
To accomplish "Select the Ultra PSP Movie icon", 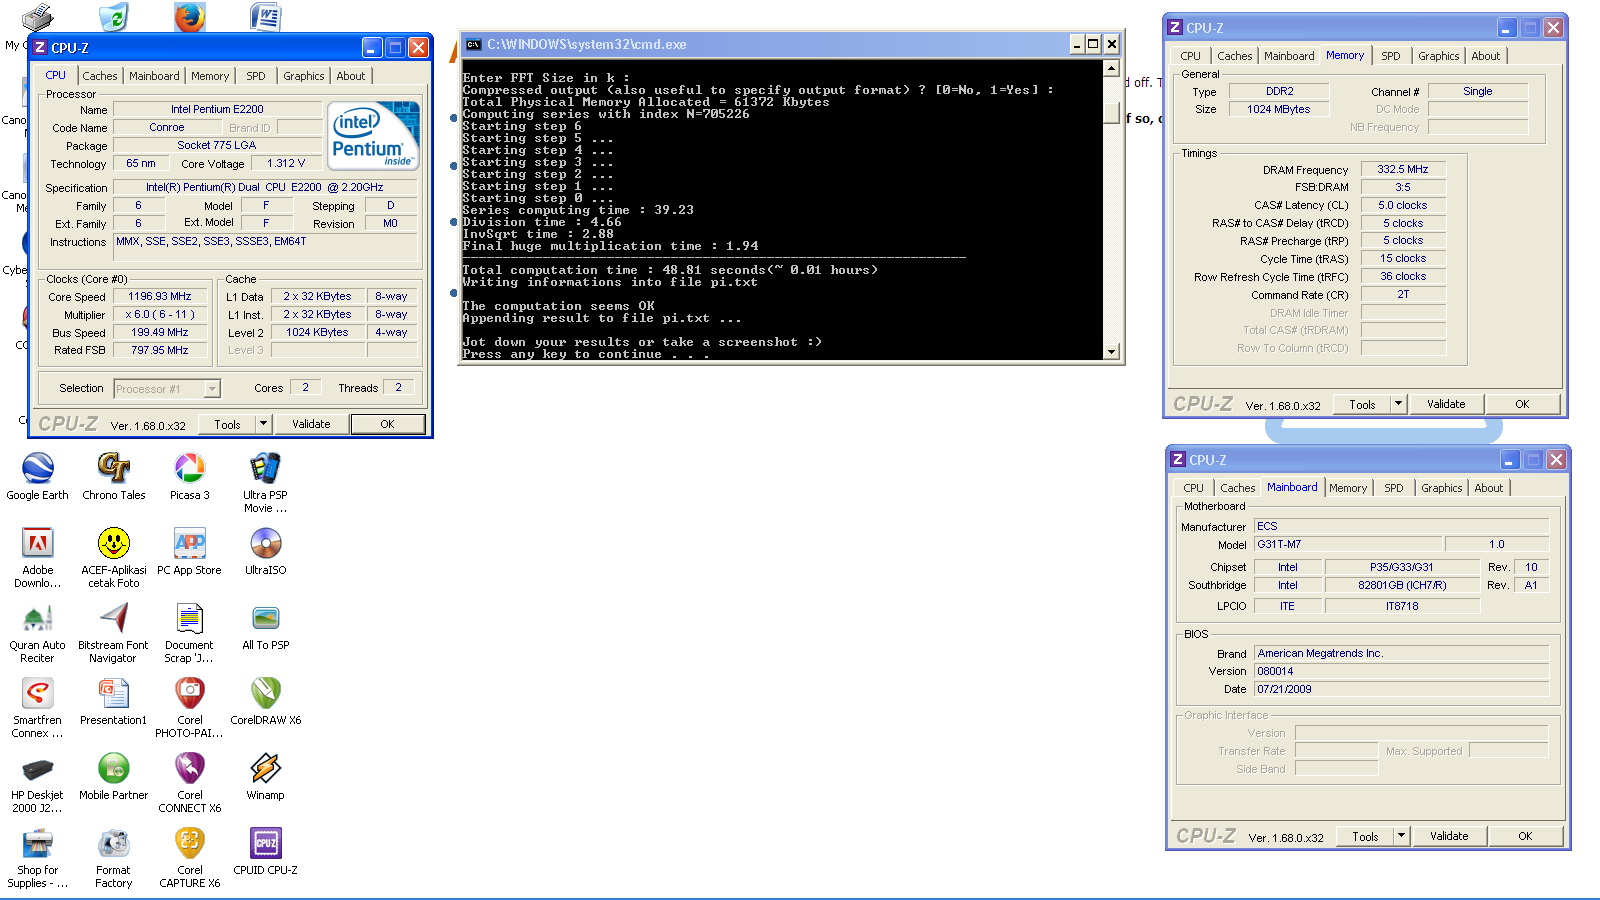I will 265,468.
